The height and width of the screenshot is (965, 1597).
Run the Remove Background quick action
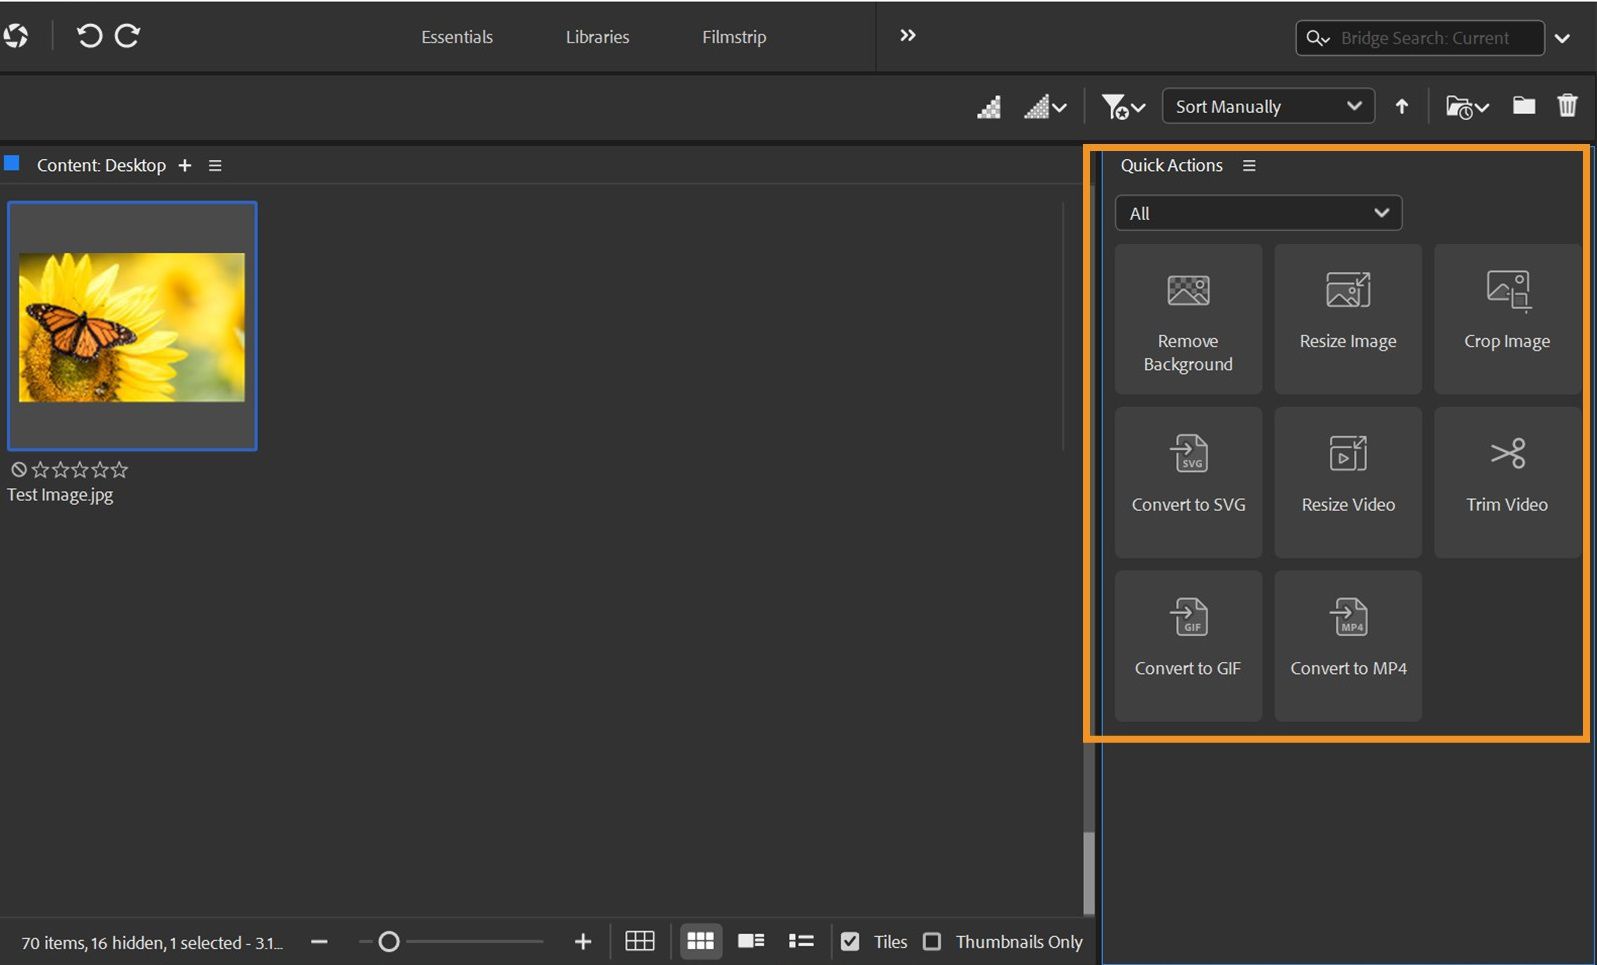(x=1188, y=319)
